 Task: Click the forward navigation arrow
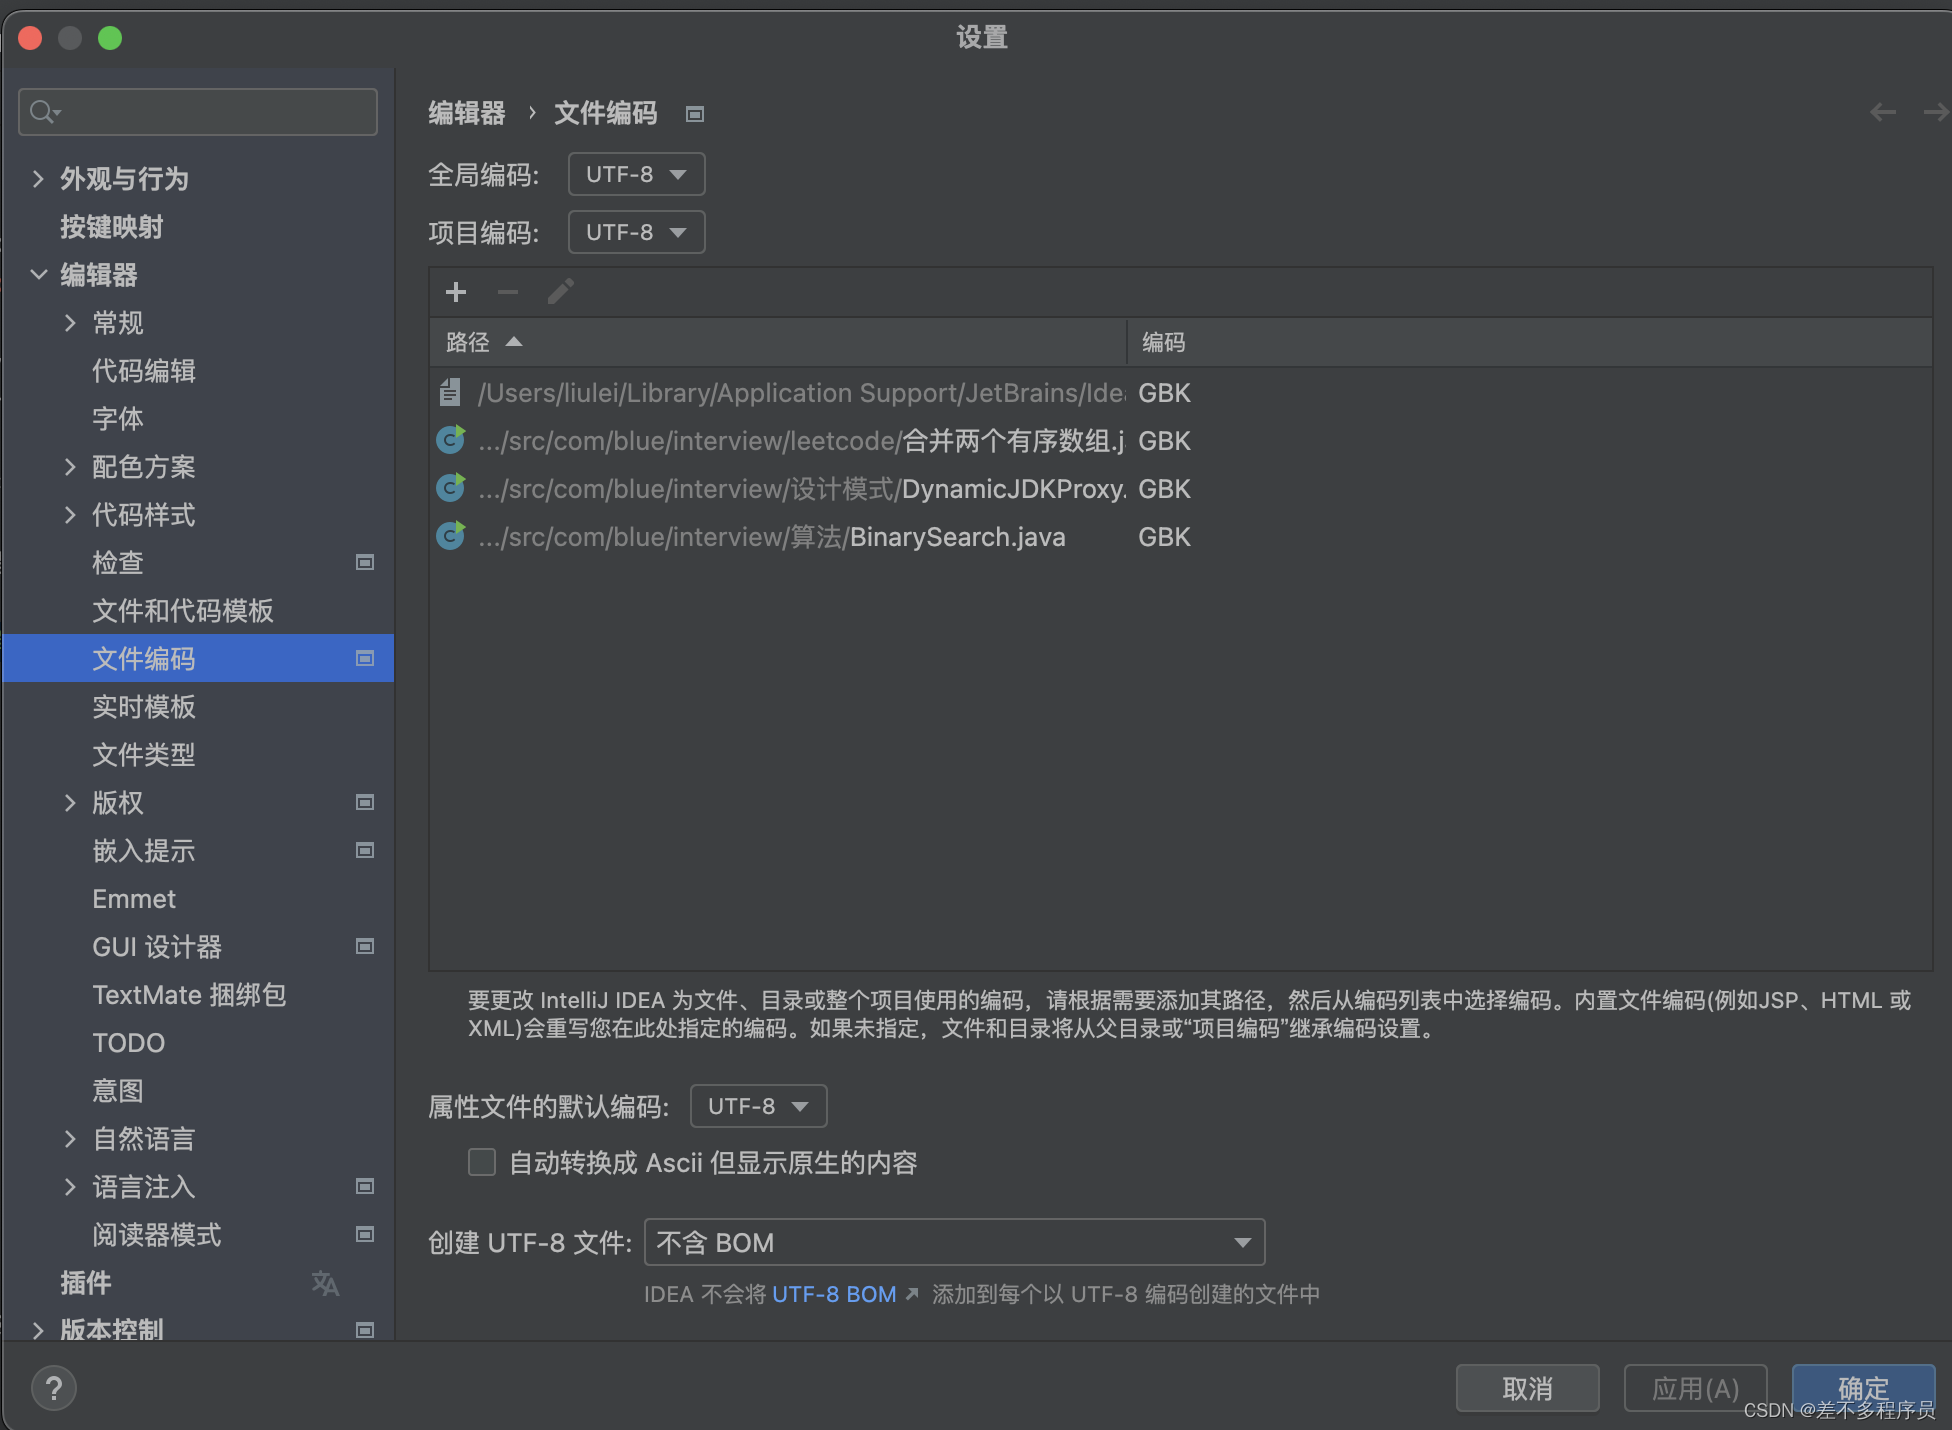point(1937,112)
